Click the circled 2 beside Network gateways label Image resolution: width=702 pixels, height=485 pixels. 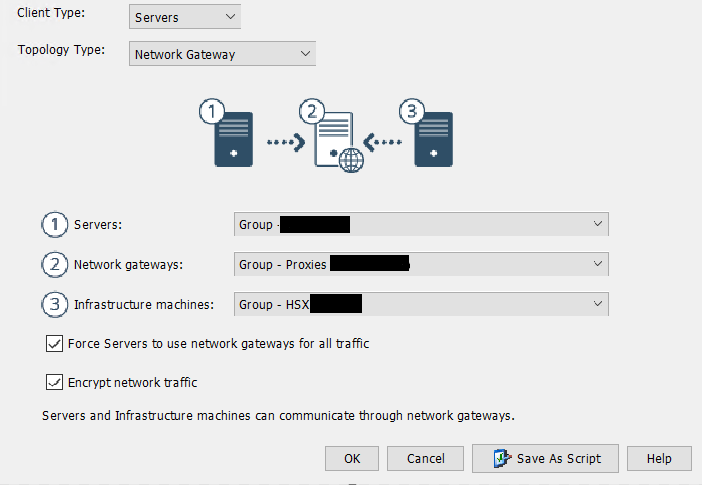click(55, 264)
